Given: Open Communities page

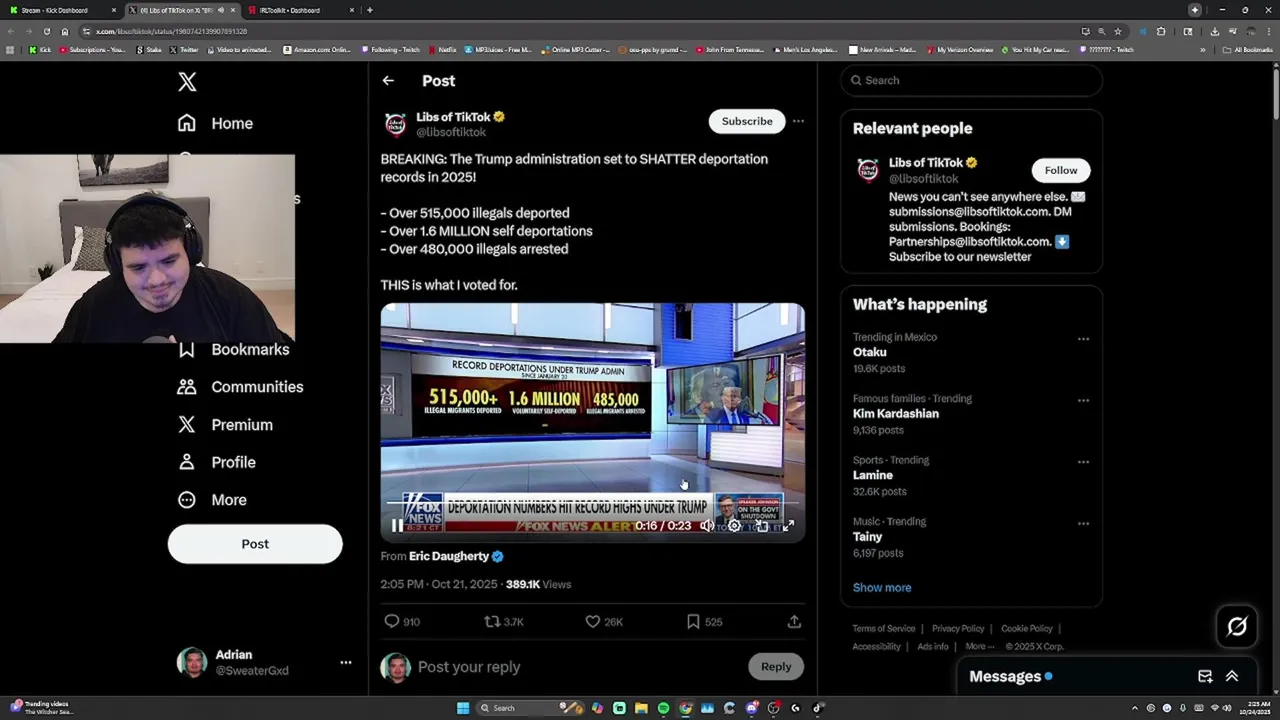Looking at the screenshot, I should (240, 387).
